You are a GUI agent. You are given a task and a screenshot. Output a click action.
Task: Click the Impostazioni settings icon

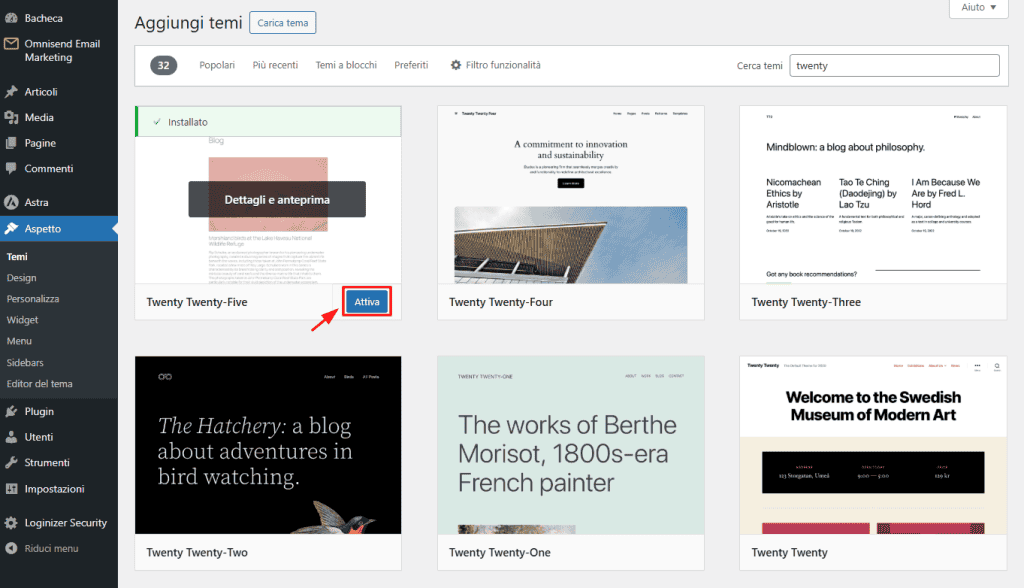(x=11, y=489)
